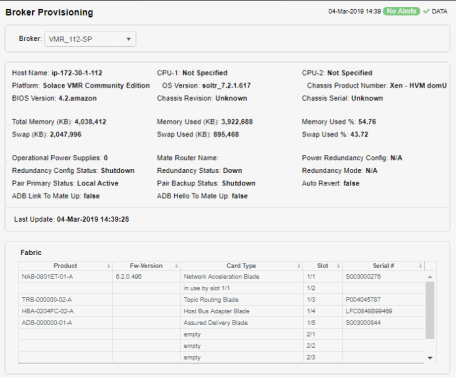
Task: Click the Serial # column header
Action: pos(383,266)
